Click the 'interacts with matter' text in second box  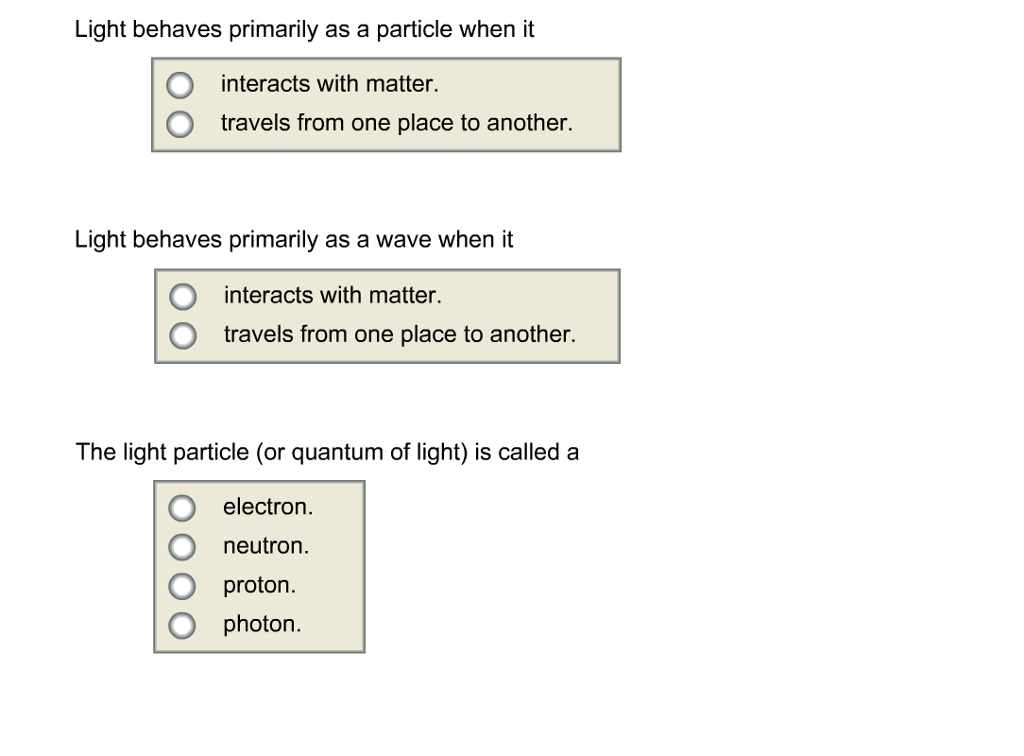pyautogui.click(x=332, y=295)
